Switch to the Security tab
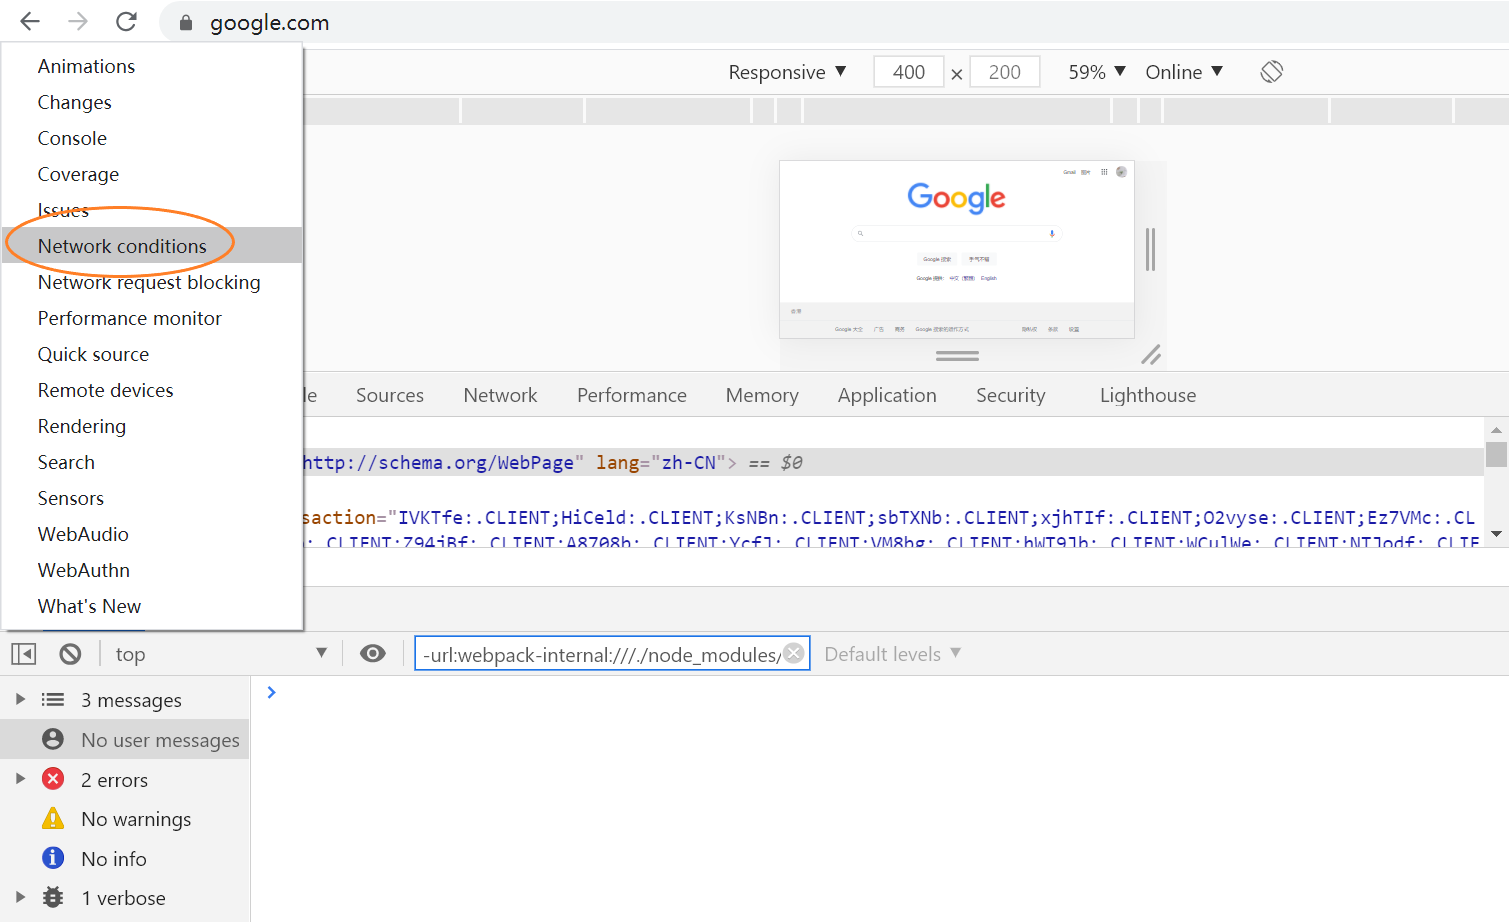Image resolution: width=1509 pixels, height=922 pixels. click(x=1011, y=395)
